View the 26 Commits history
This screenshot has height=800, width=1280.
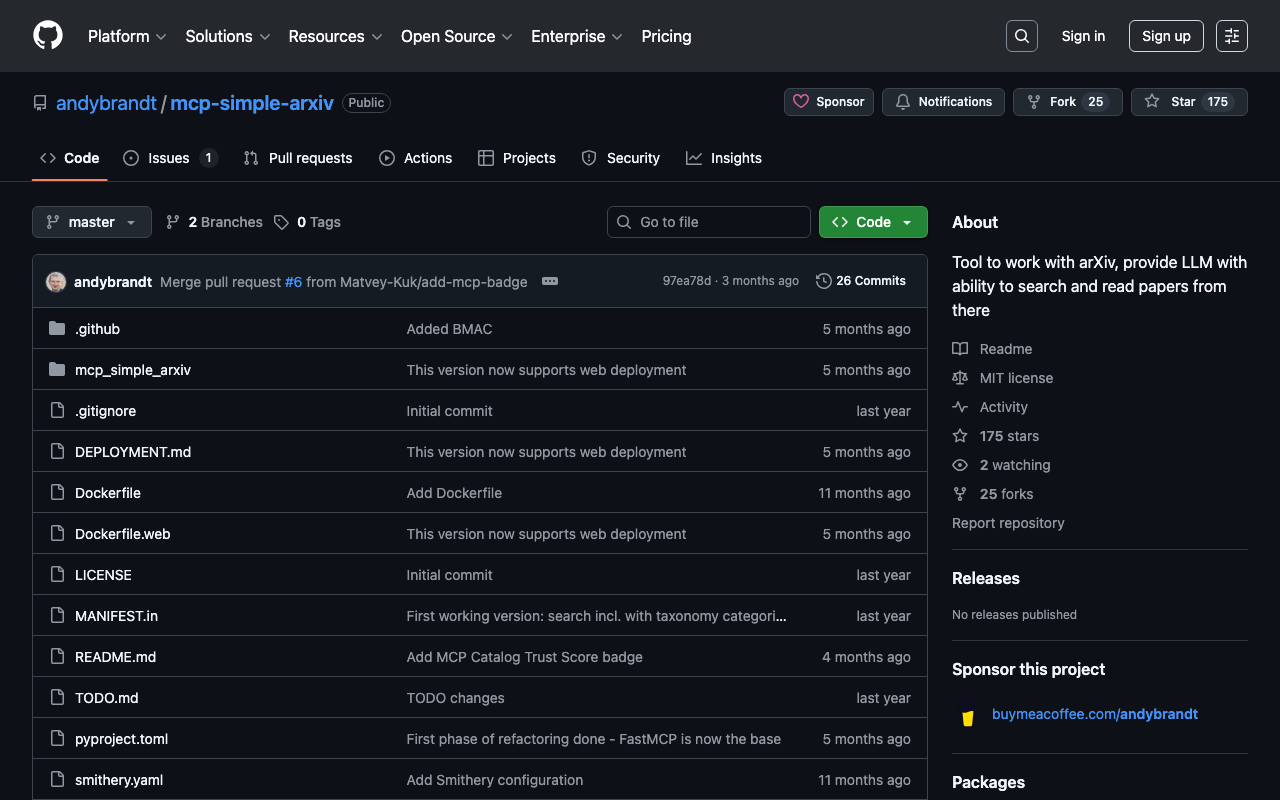861,281
